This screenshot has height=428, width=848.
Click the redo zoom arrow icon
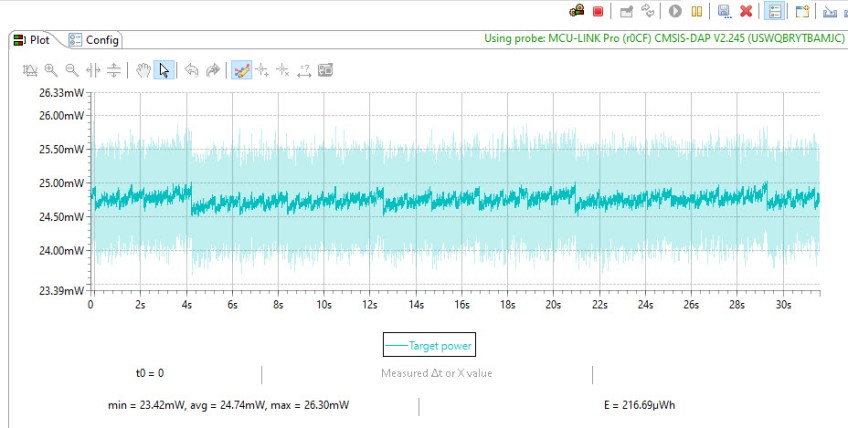[213, 70]
